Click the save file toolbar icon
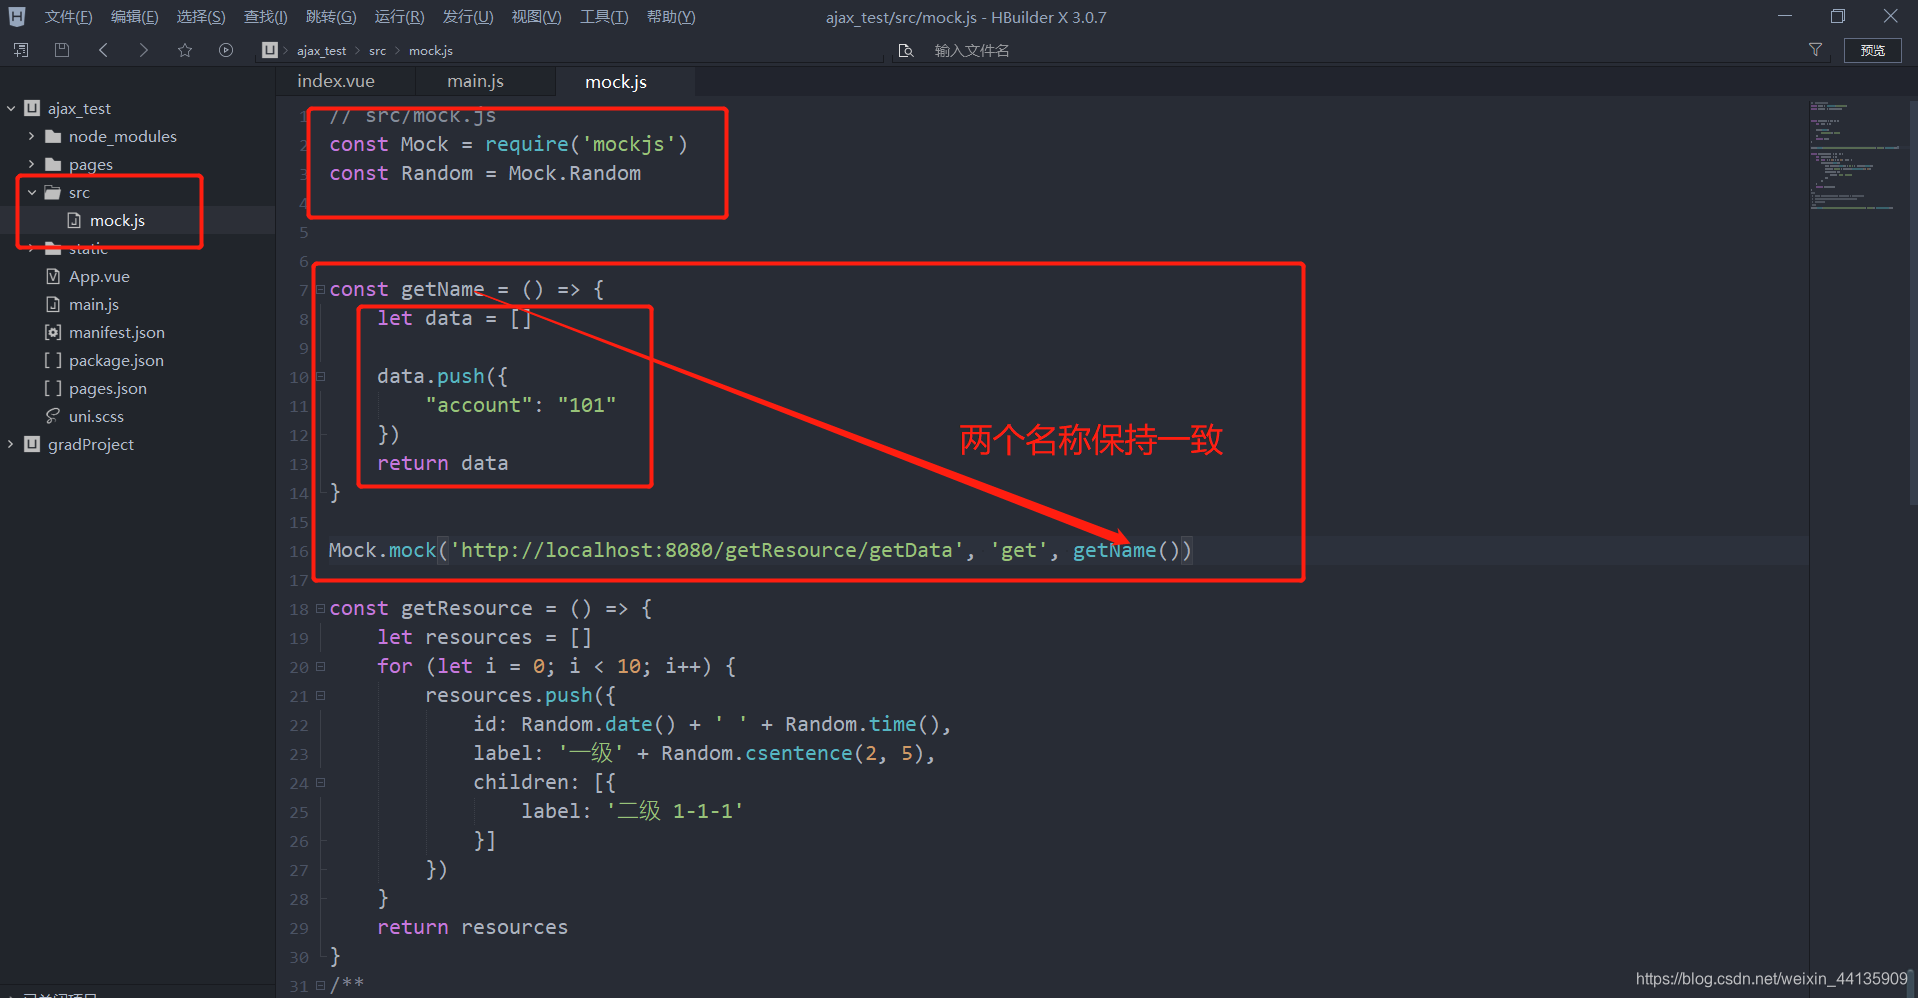 click(62, 50)
